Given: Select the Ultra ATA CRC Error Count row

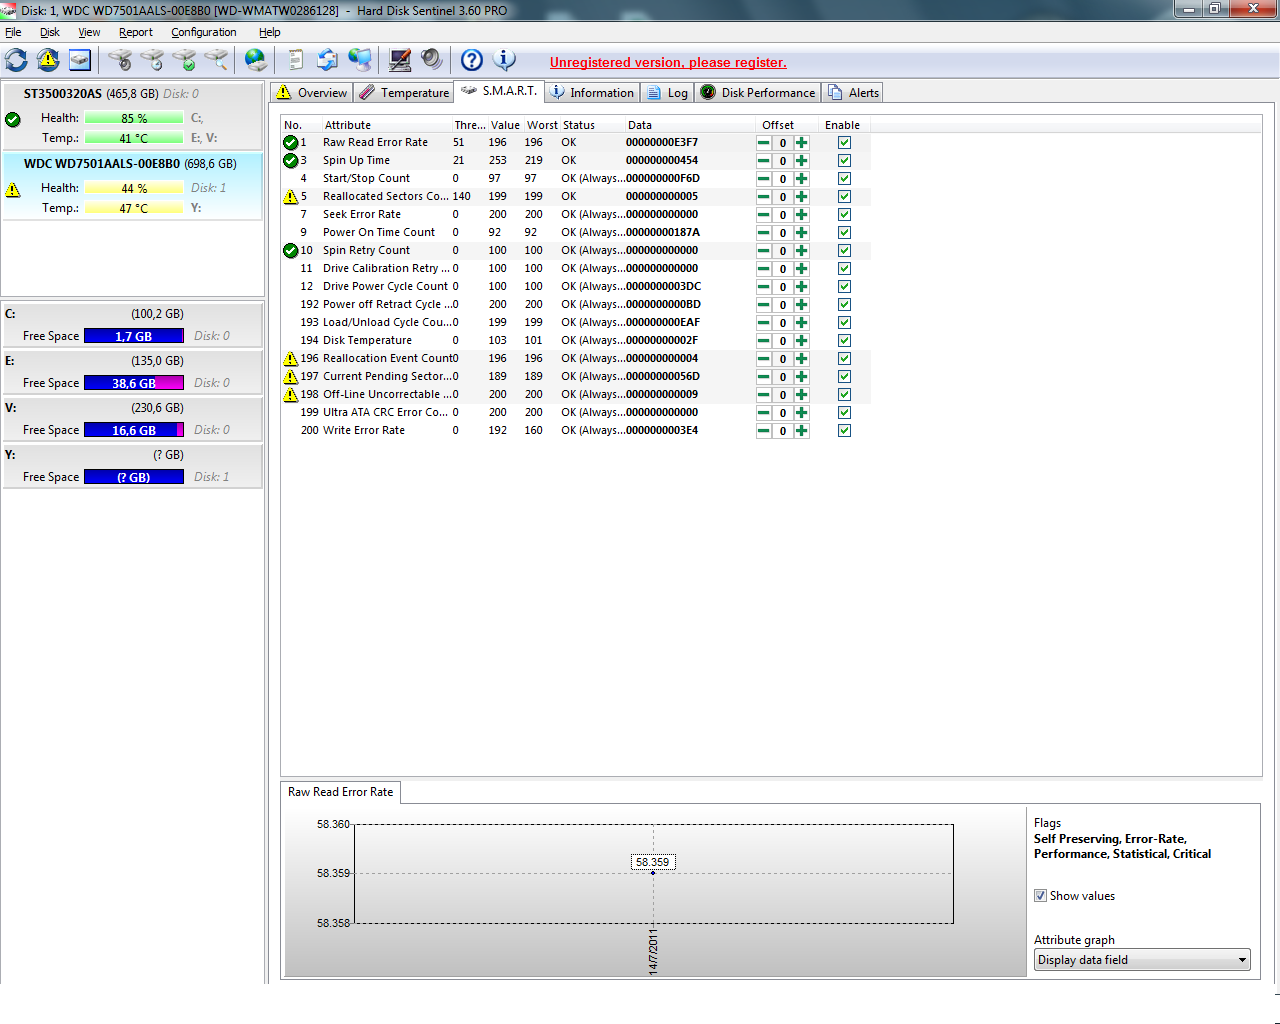Looking at the screenshot, I should [x=575, y=413].
